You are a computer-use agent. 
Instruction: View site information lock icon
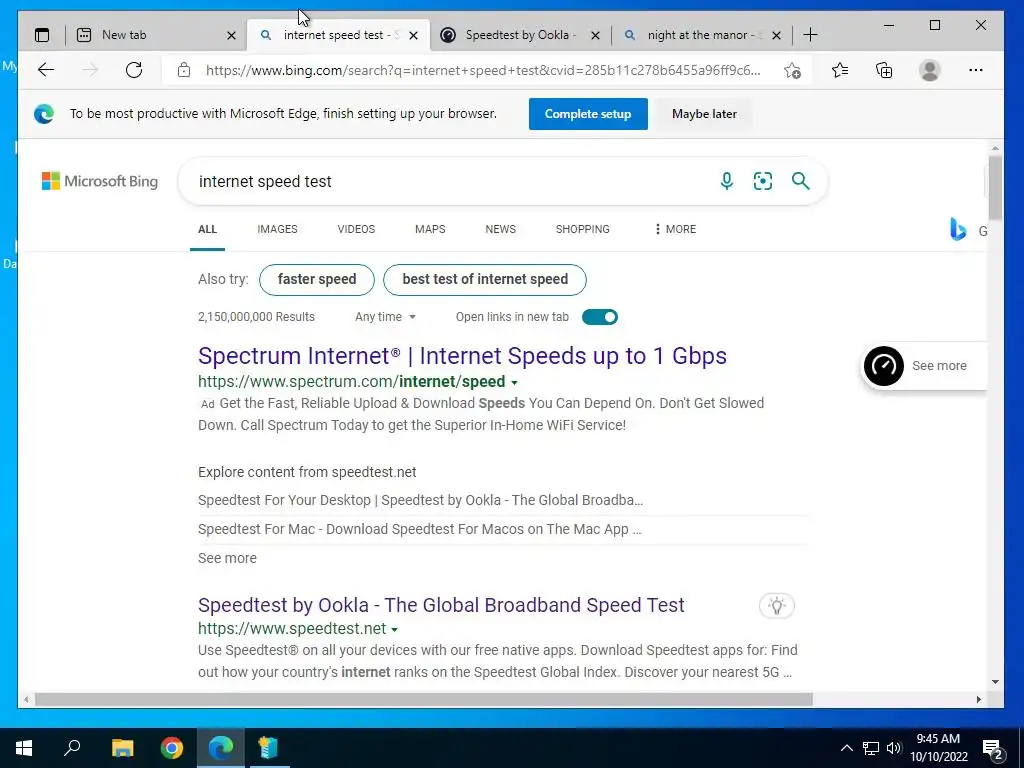184,70
